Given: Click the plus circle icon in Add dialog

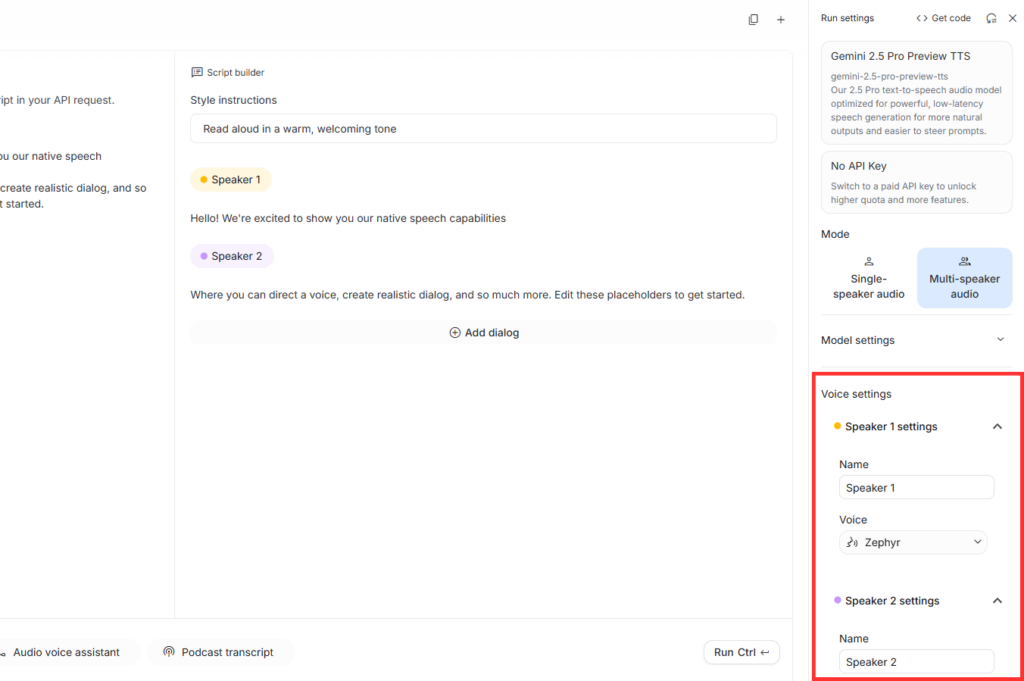Looking at the screenshot, I should pos(455,333).
